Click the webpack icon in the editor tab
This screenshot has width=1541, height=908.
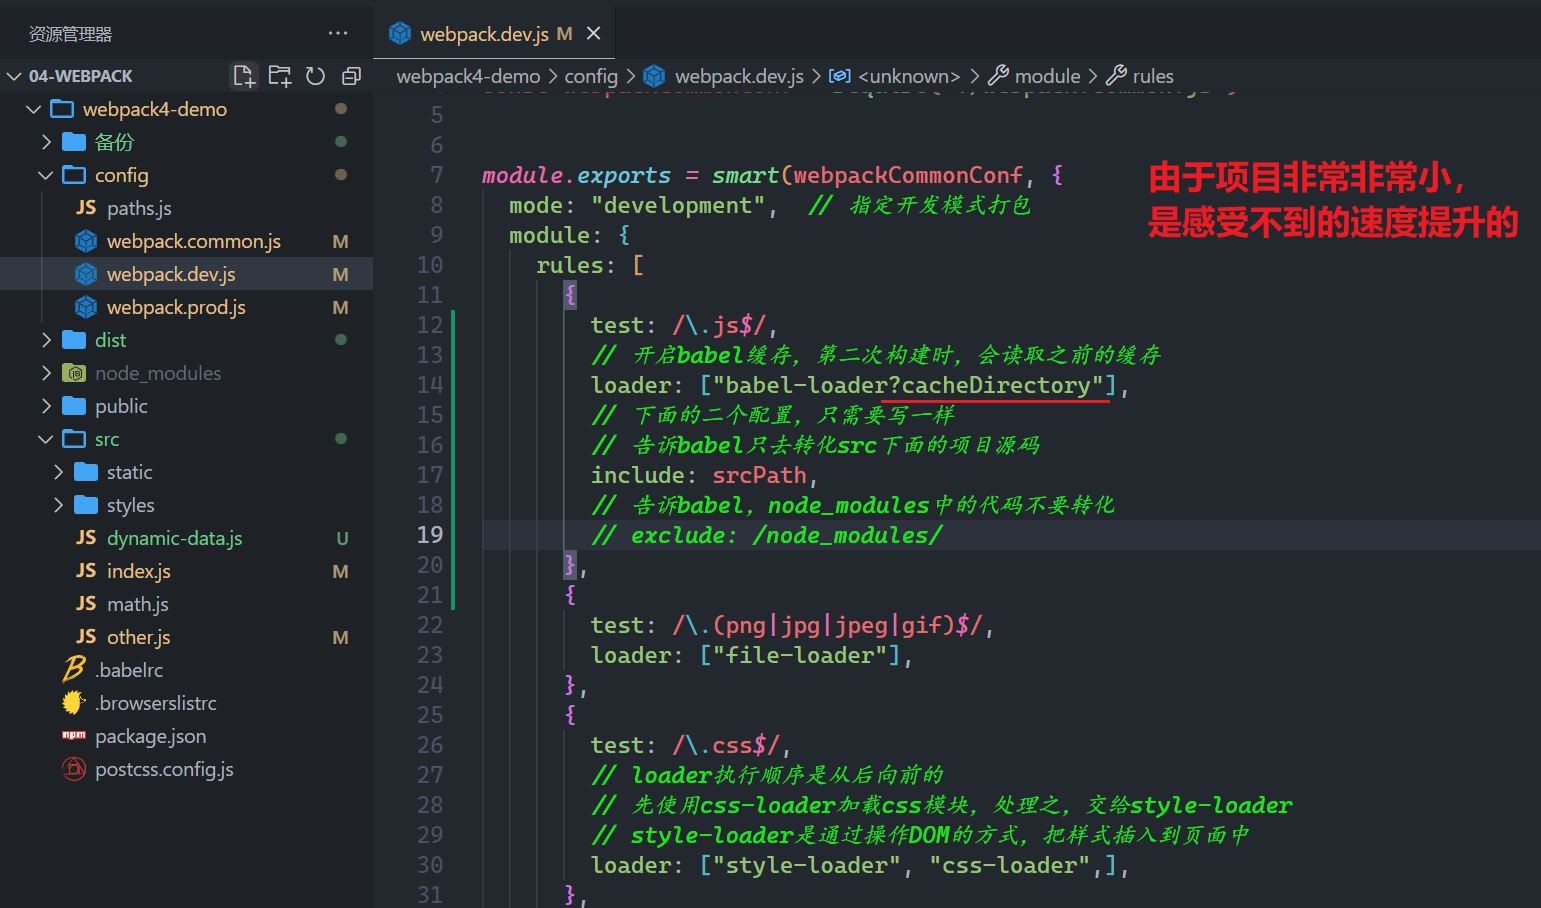pos(400,33)
